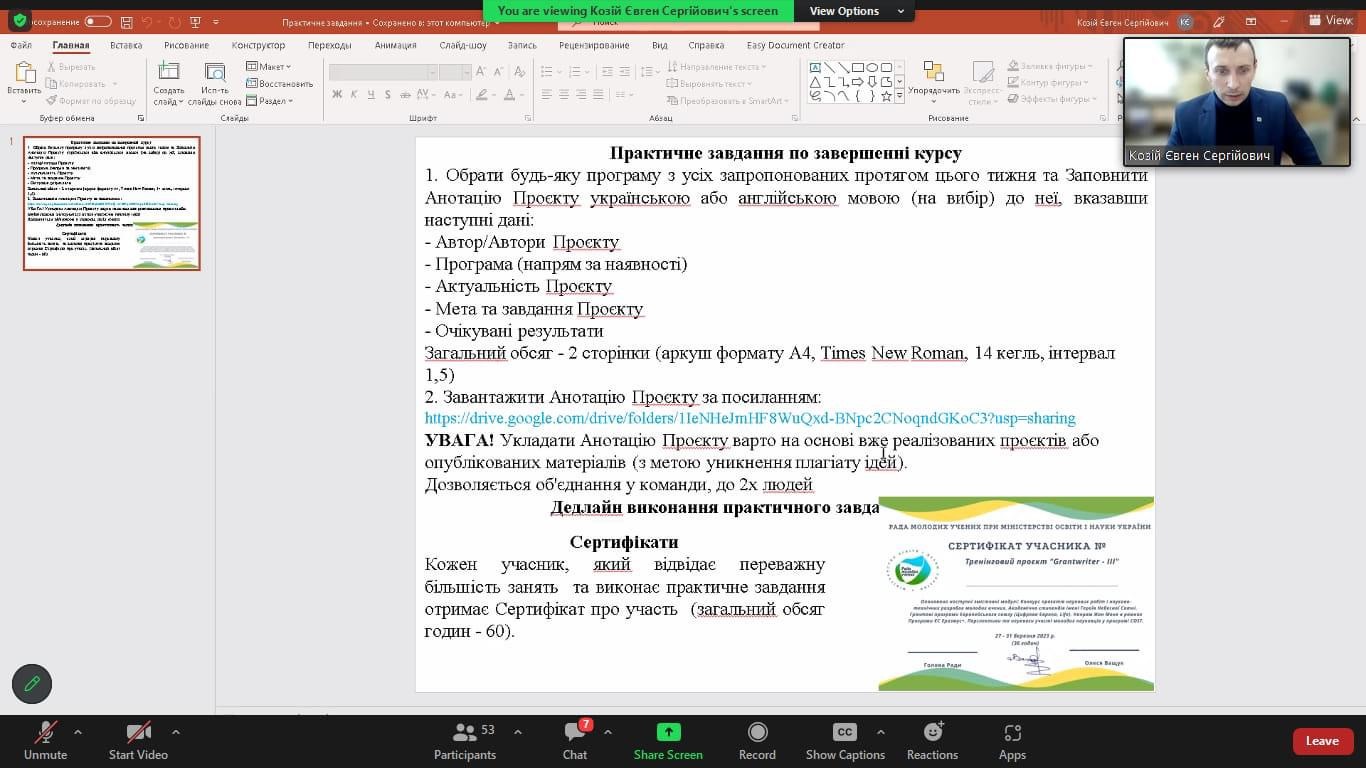
Task: Toggle bold formatting in the ribbon
Action: [x=337, y=95]
